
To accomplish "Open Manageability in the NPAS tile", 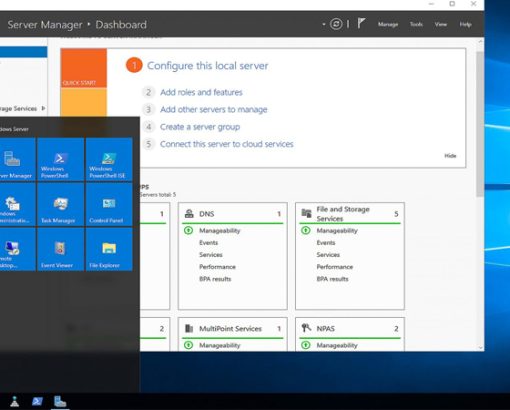I will coord(337,345).
